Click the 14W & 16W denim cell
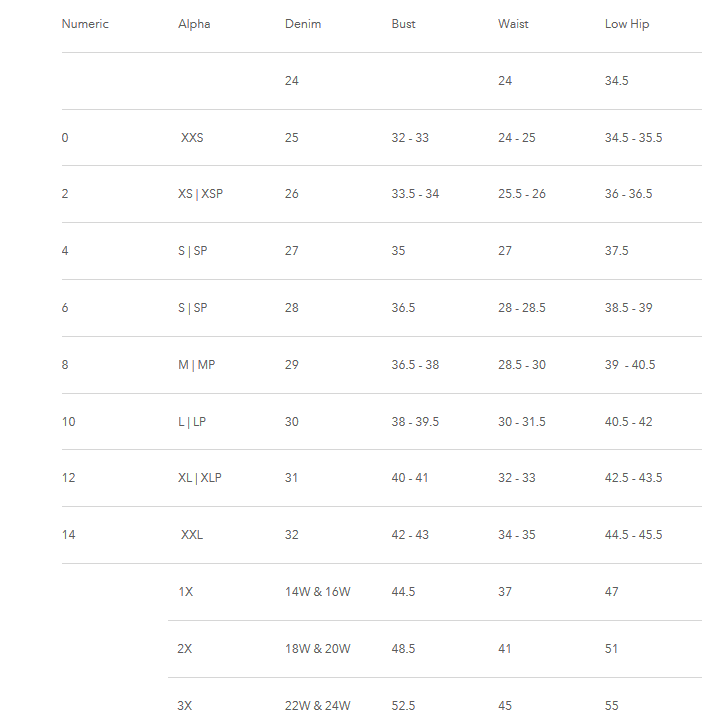The image size is (717, 725). point(317,592)
